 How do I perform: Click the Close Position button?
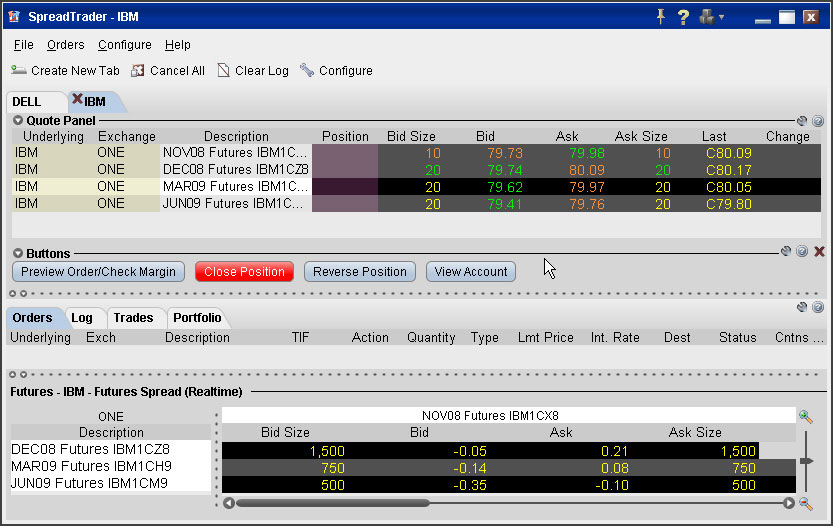pyautogui.click(x=244, y=272)
